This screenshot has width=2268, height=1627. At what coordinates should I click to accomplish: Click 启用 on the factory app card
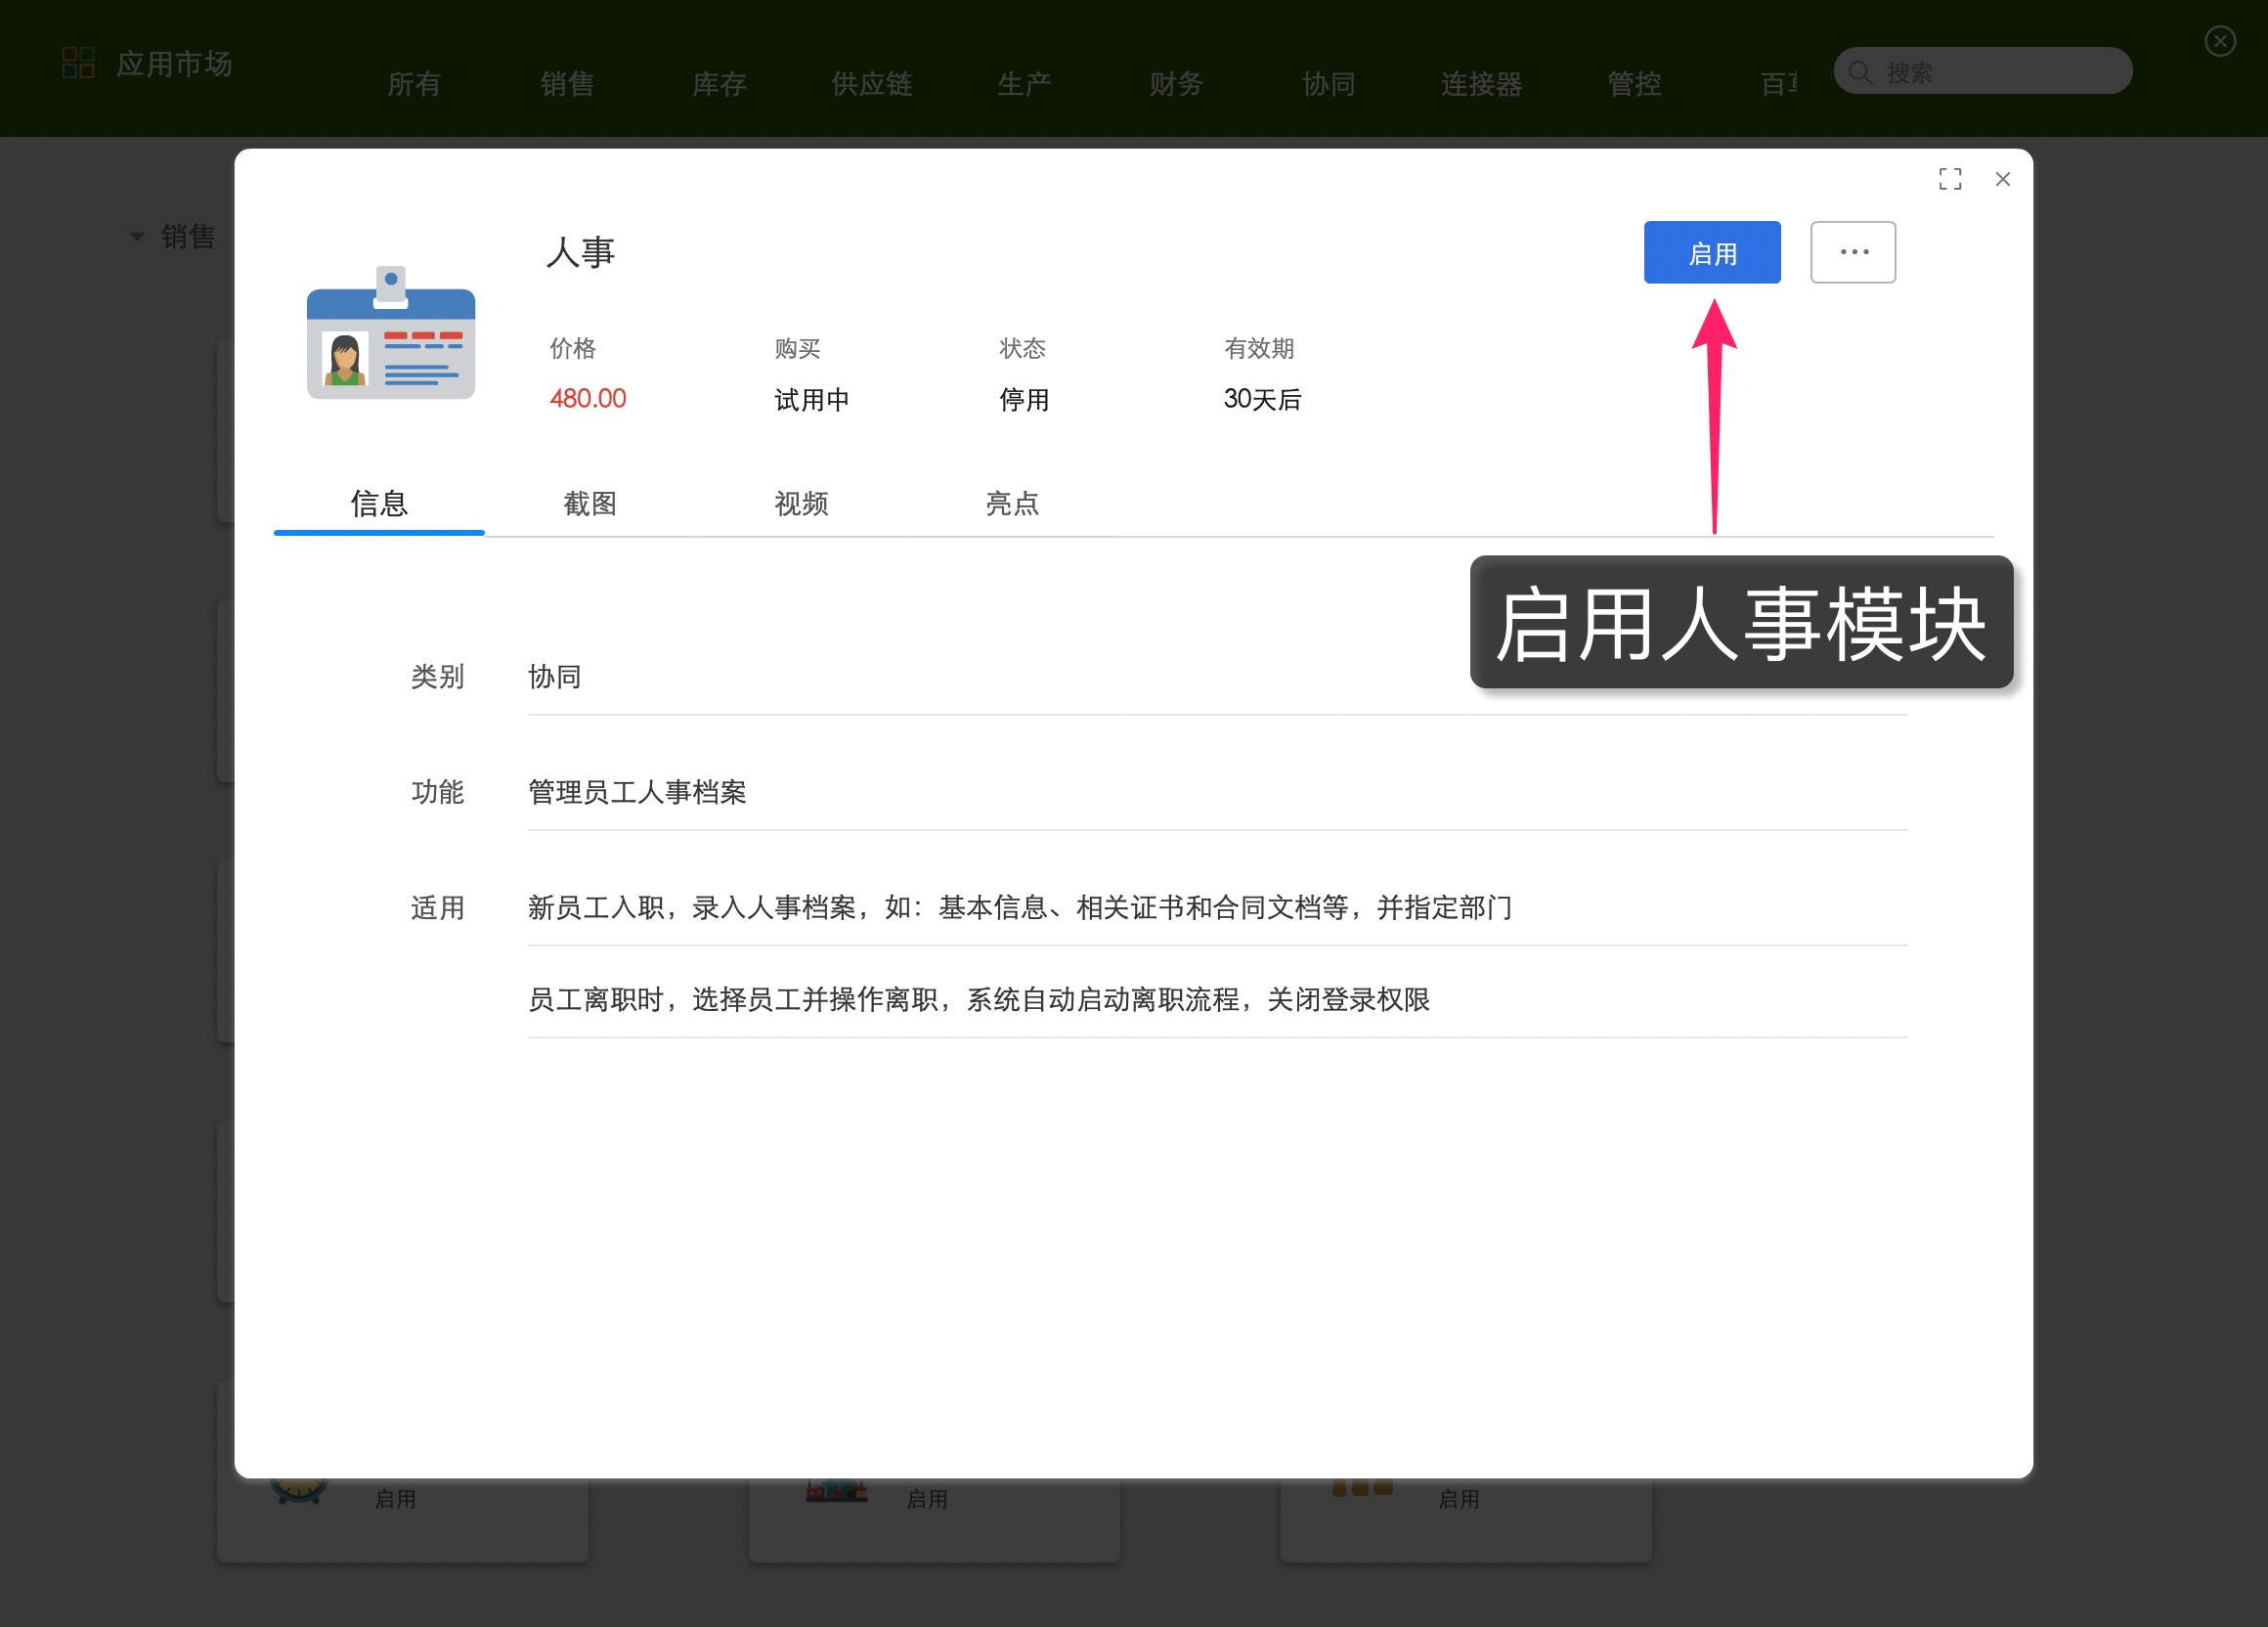point(928,1498)
